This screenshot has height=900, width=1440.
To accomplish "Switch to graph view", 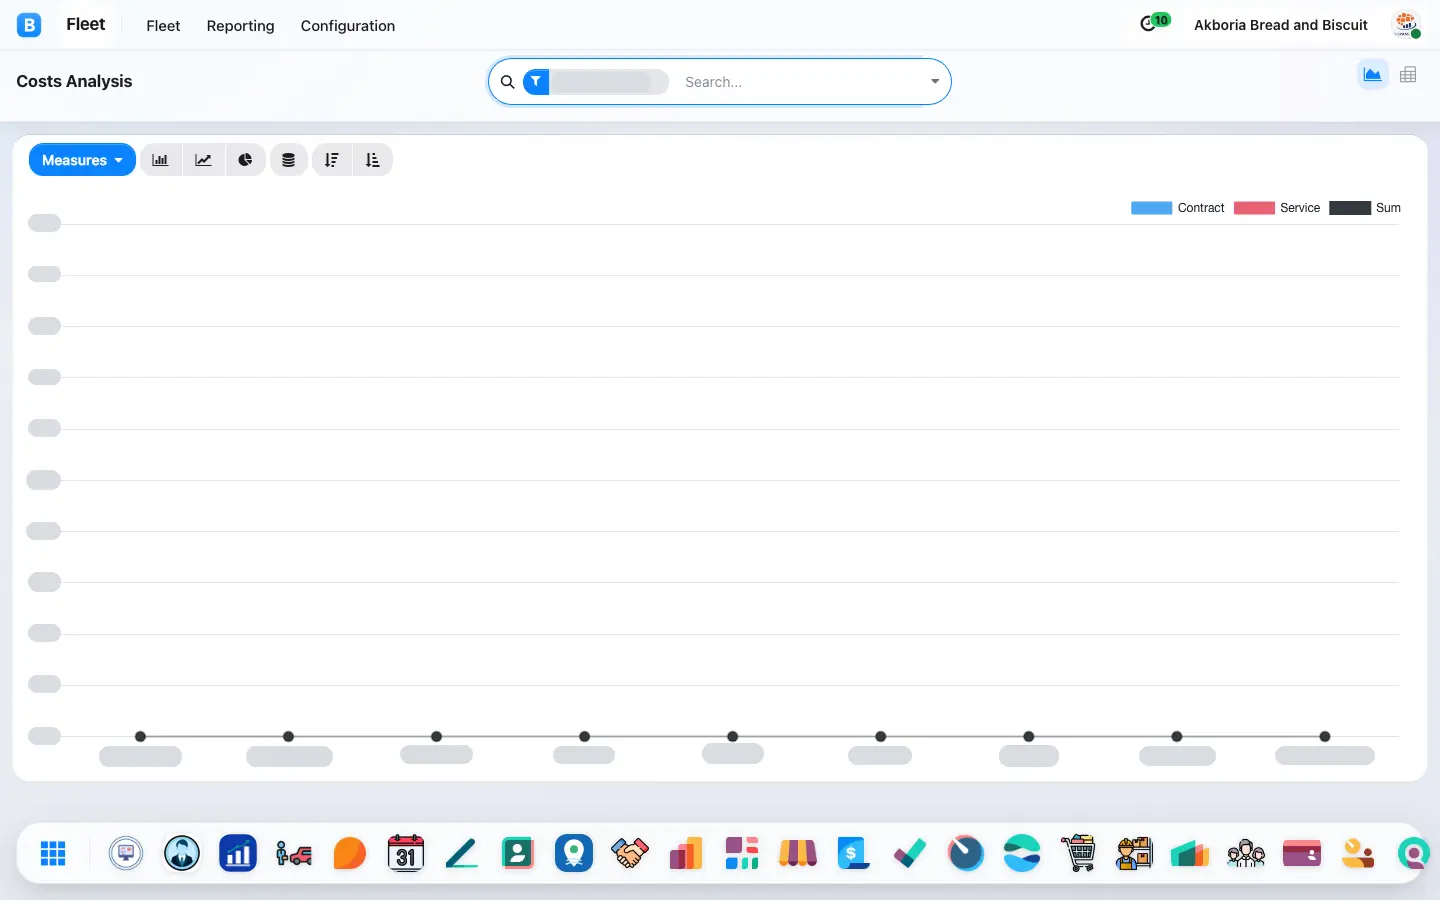I will (1373, 75).
